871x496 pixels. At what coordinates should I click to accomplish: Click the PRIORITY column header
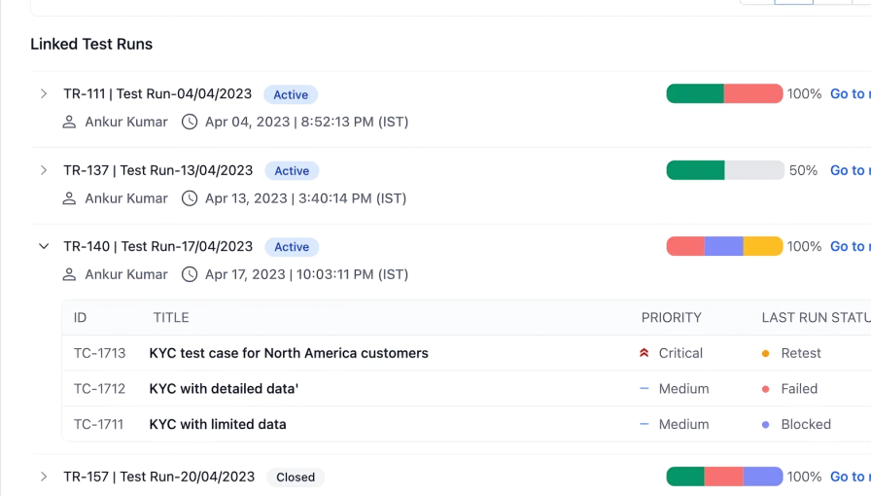click(x=671, y=318)
